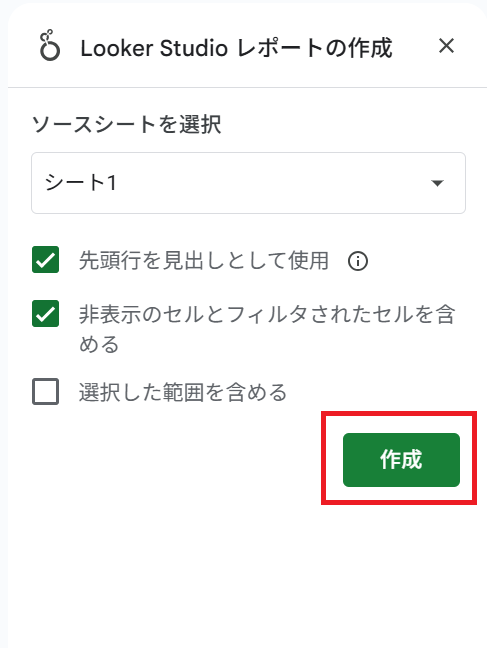Click the checkmark in the second green checkbox
Image resolution: width=487 pixels, height=648 pixels.
[45, 314]
